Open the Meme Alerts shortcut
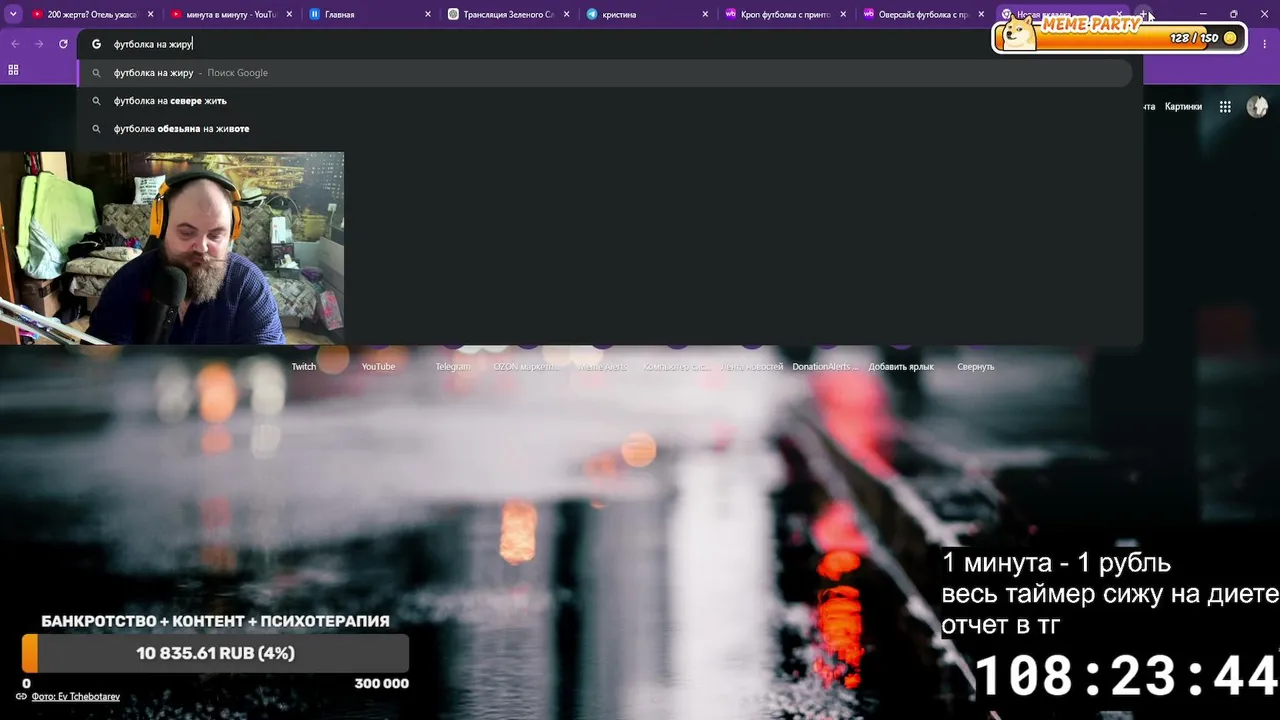This screenshot has width=1280, height=720. click(x=602, y=366)
